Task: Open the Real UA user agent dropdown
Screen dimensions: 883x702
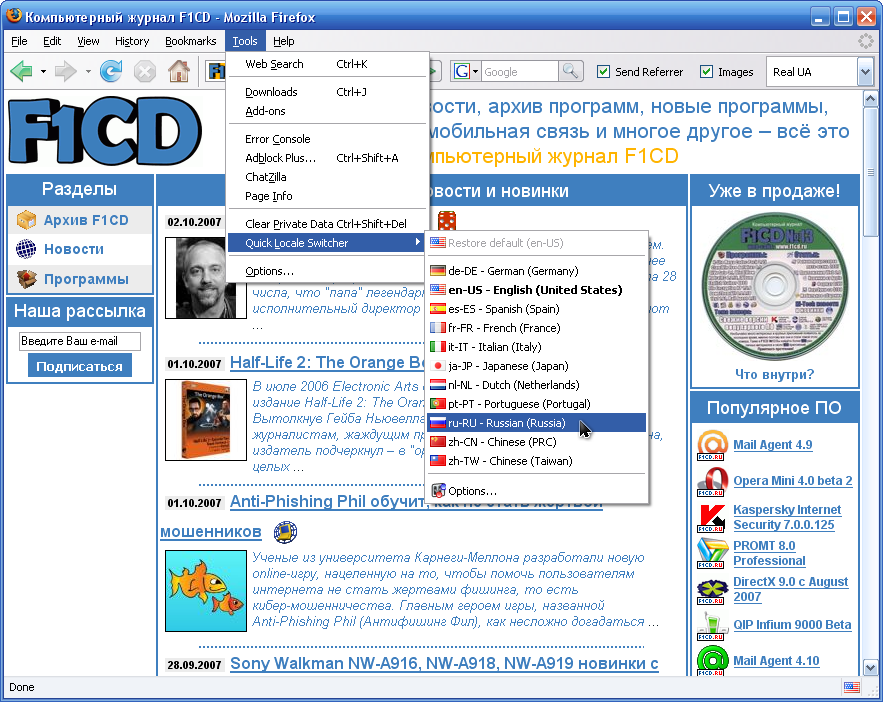Action: click(865, 71)
